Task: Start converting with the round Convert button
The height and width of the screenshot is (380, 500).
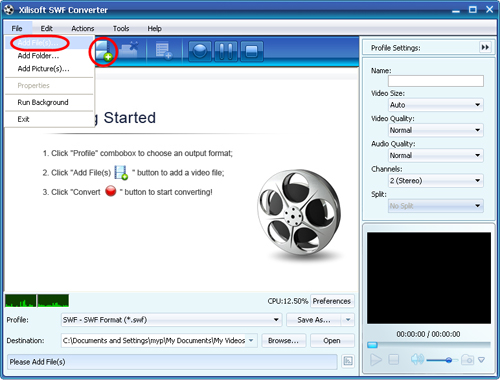Action: pyautogui.click(x=200, y=51)
